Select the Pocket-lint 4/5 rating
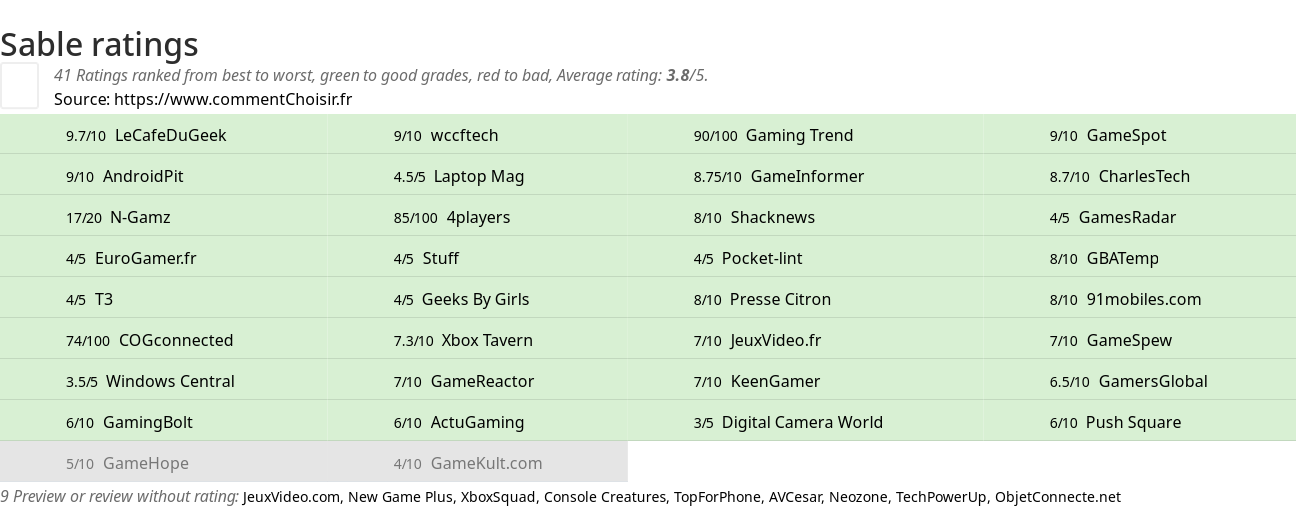This screenshot has width=1296, height=507. click(x=748, y=258)
